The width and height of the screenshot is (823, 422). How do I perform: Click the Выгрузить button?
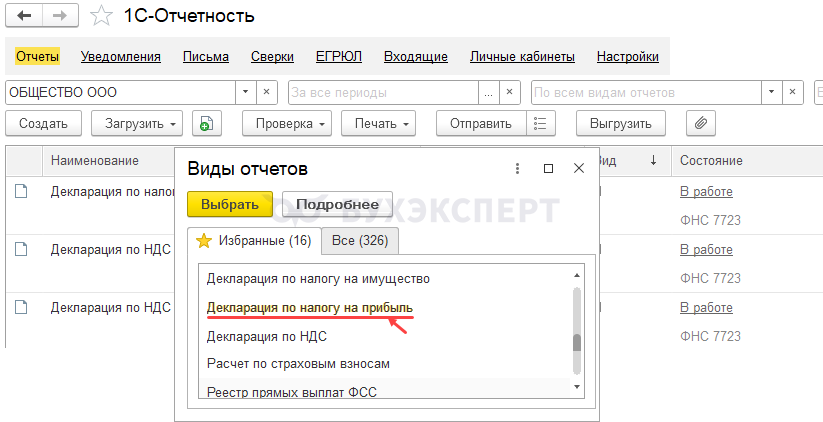621,124
